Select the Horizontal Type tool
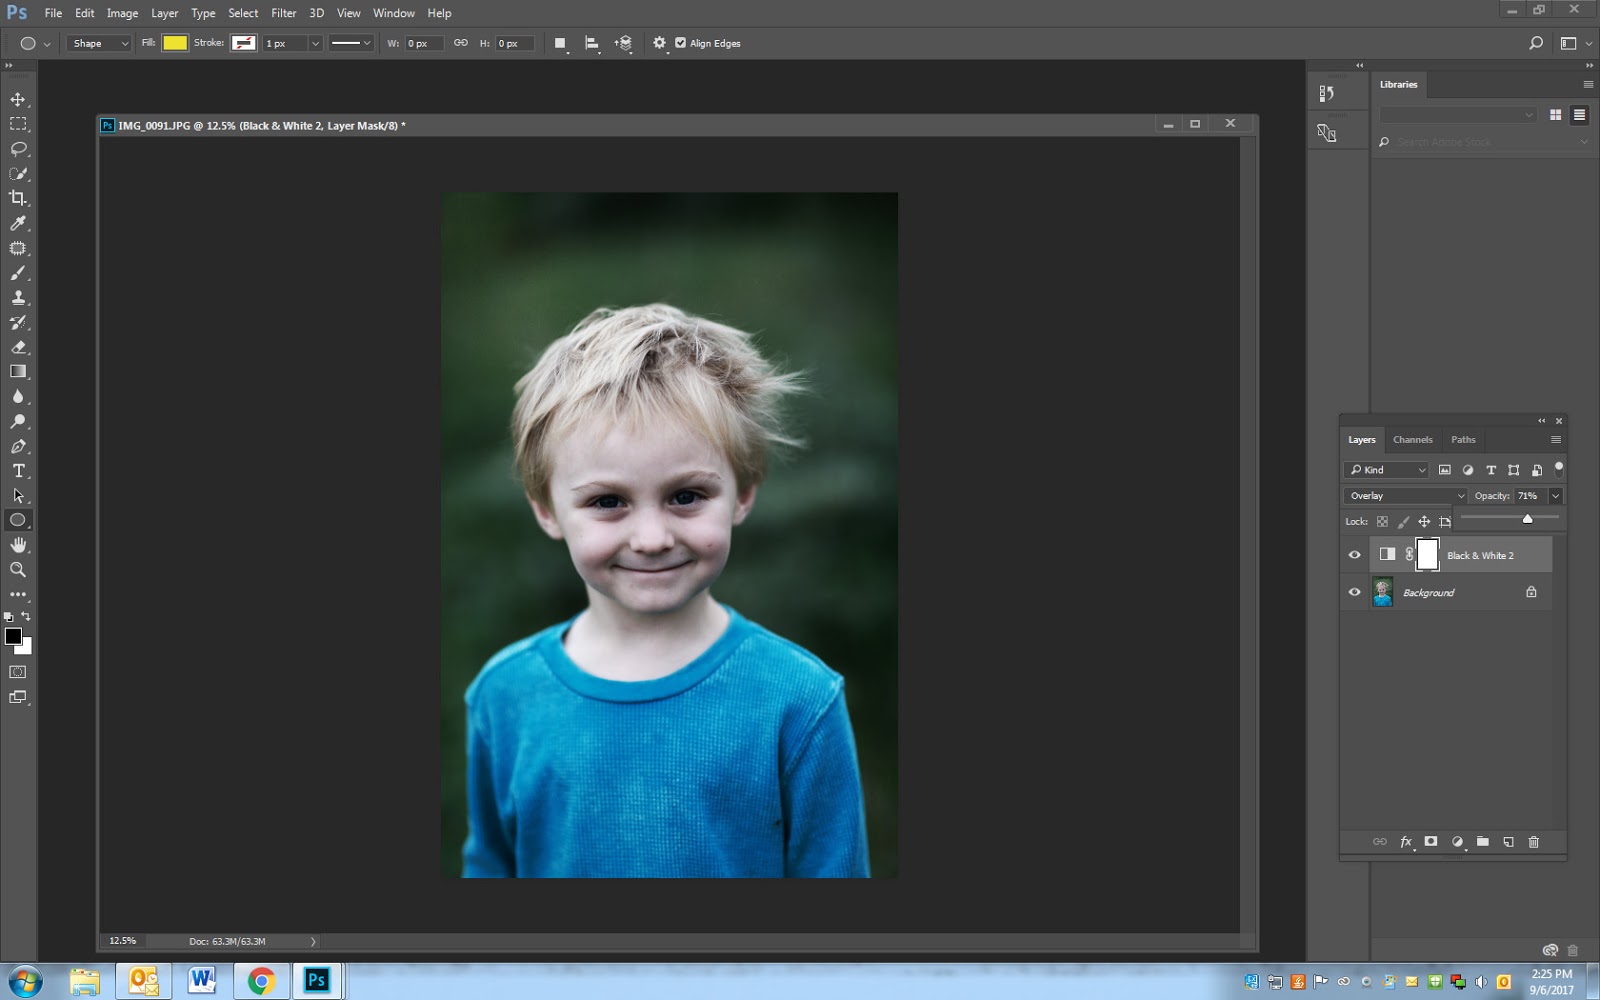The width and height of the screenshot is (1600, 1000). pos(16,470)
